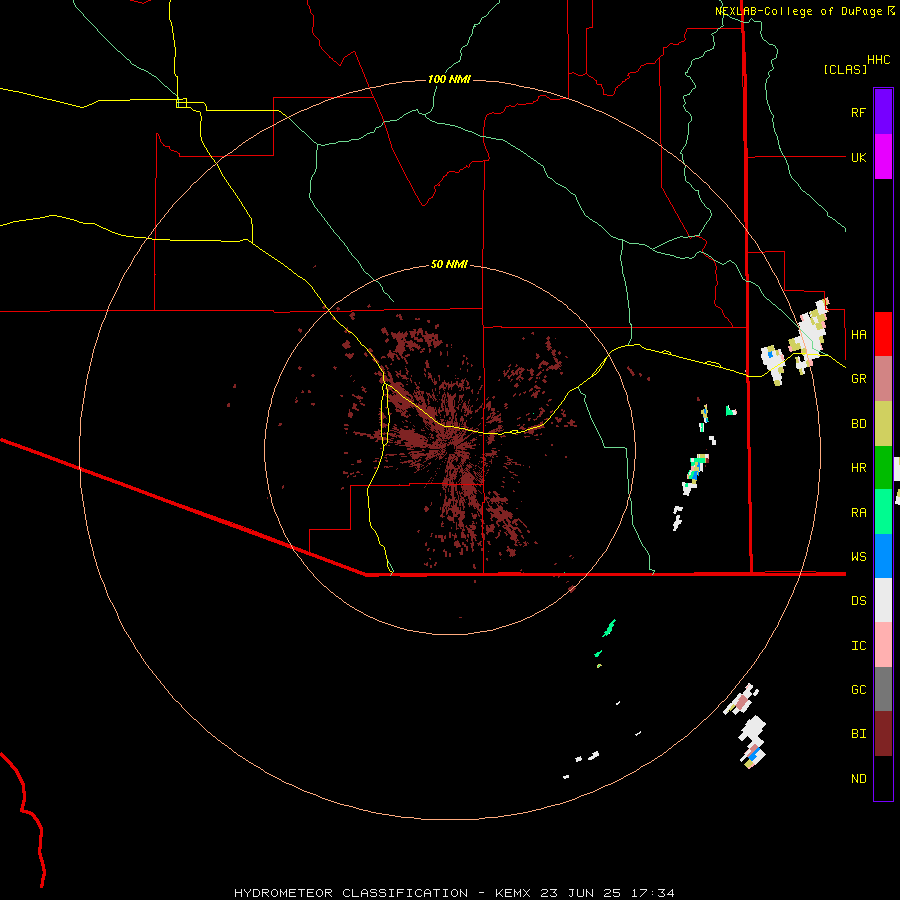
Task: Click the BI dark red legend swatch
Action: tap(883, 734)
